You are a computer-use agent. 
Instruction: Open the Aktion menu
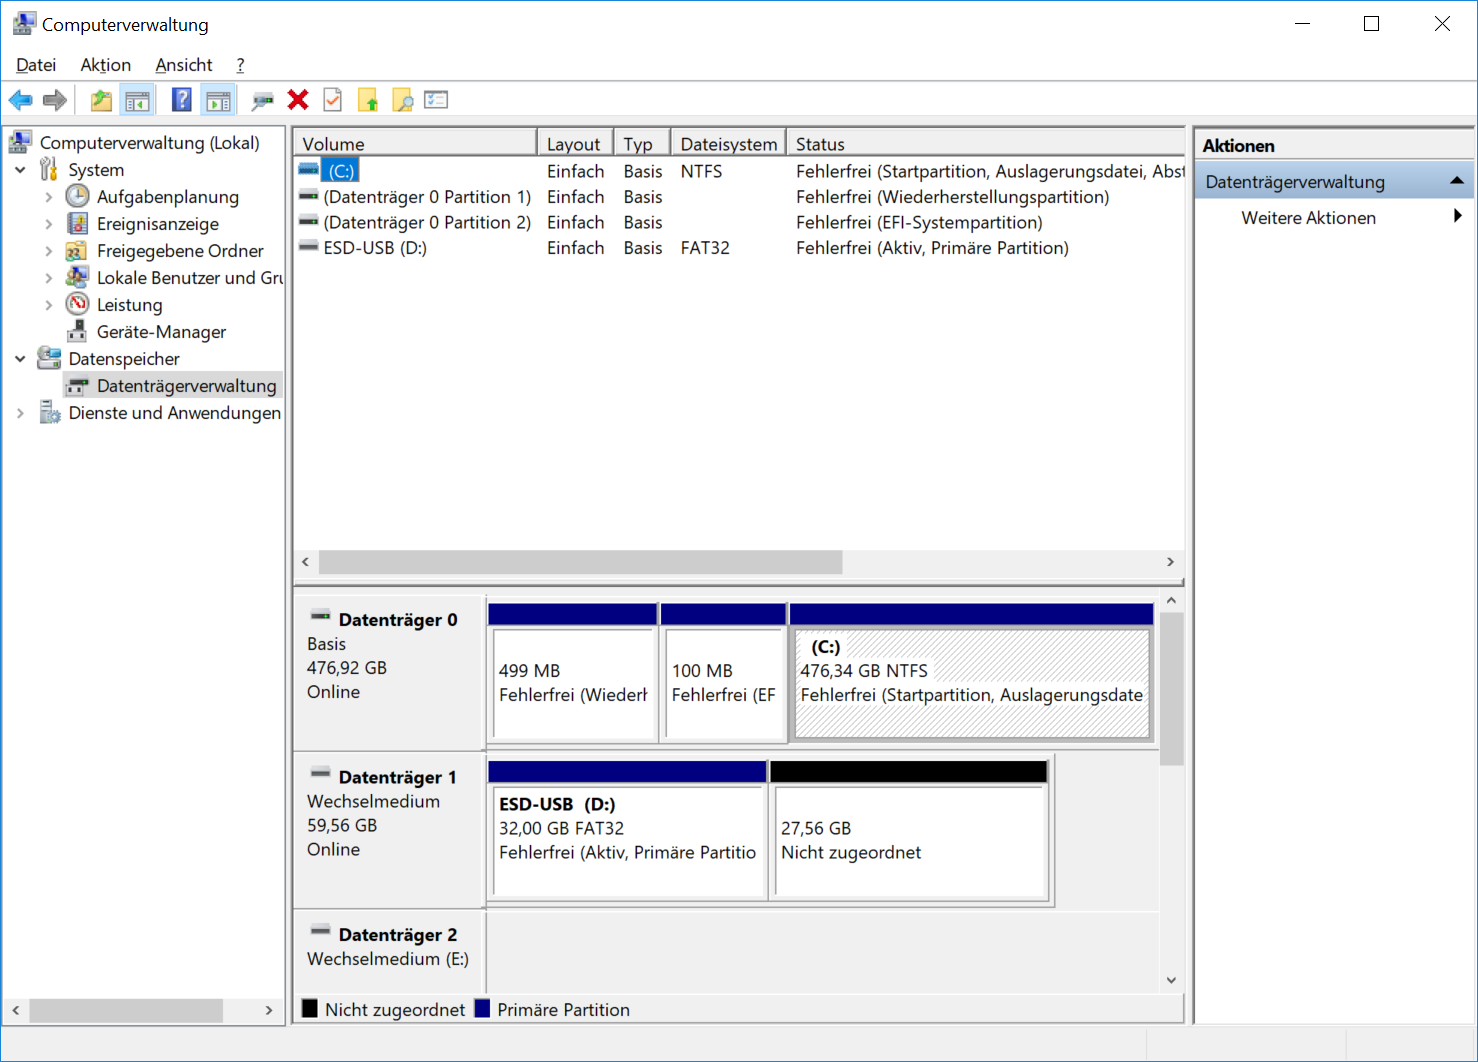pos(105,65)
